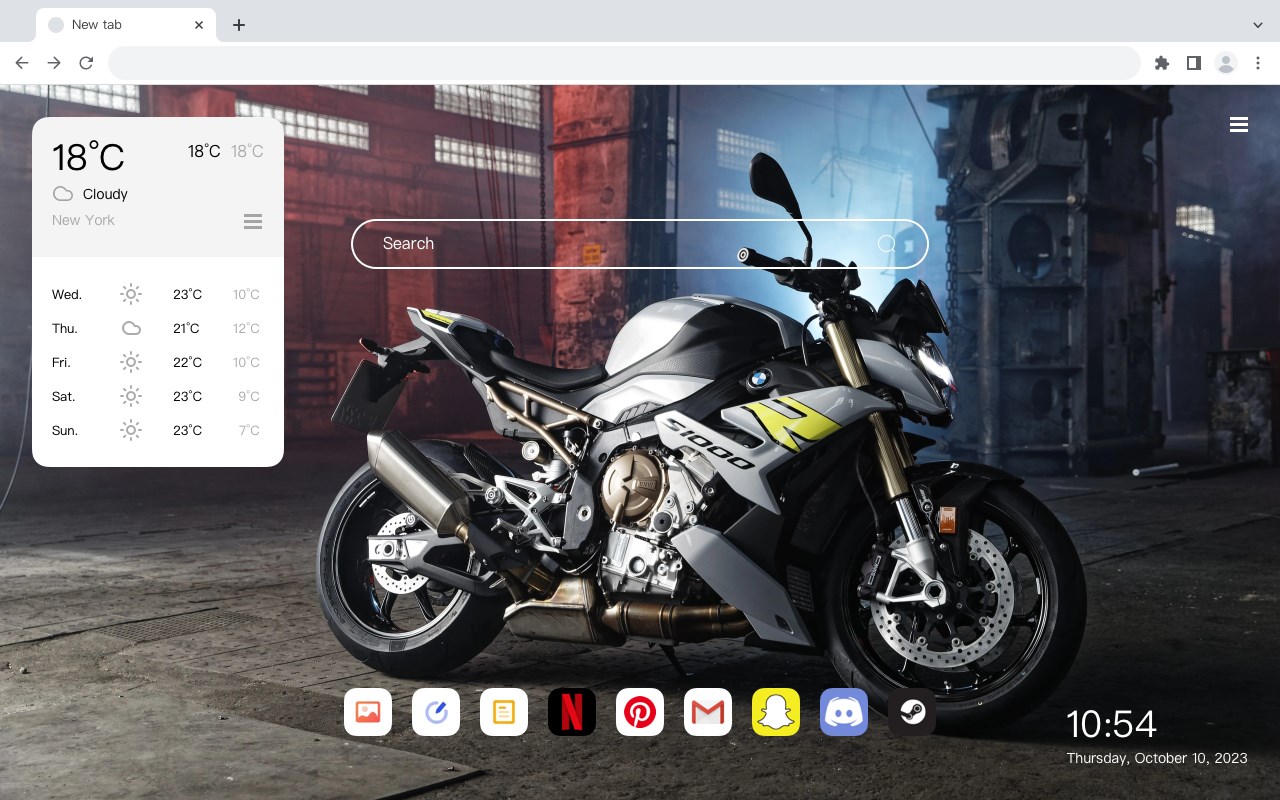Click the search magnifier icon
Image resolution: width=1280 pixels, height=800 pixels.
coord(887,244)
